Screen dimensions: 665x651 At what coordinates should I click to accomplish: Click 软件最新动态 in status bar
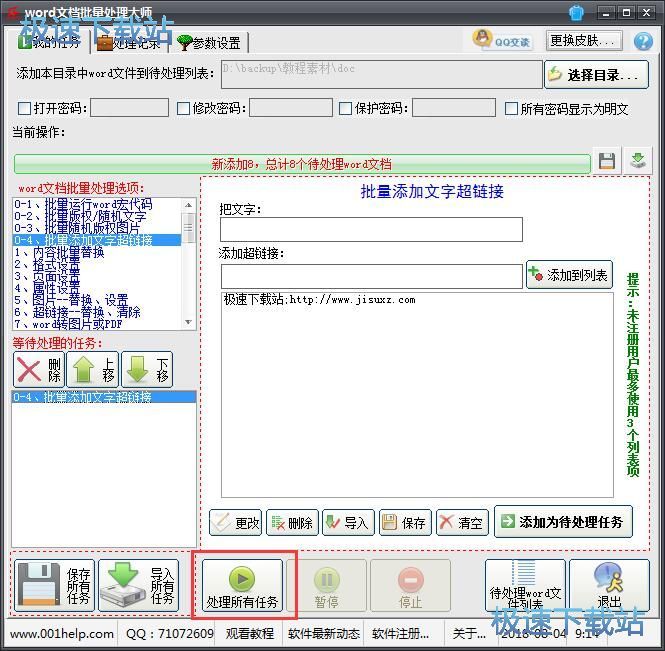tap(324, 634)
